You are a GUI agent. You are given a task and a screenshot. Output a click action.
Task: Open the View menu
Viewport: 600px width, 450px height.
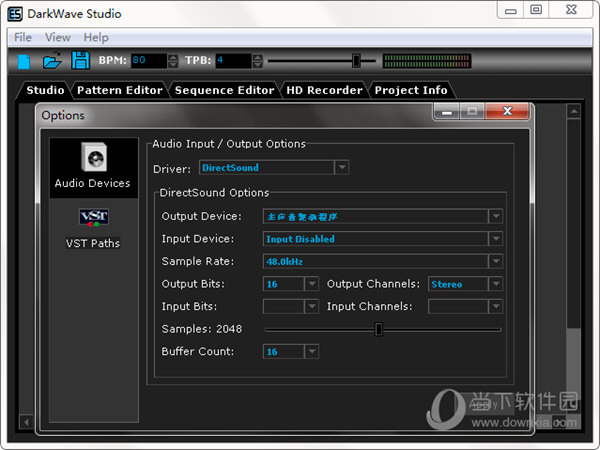click(58, 38)
